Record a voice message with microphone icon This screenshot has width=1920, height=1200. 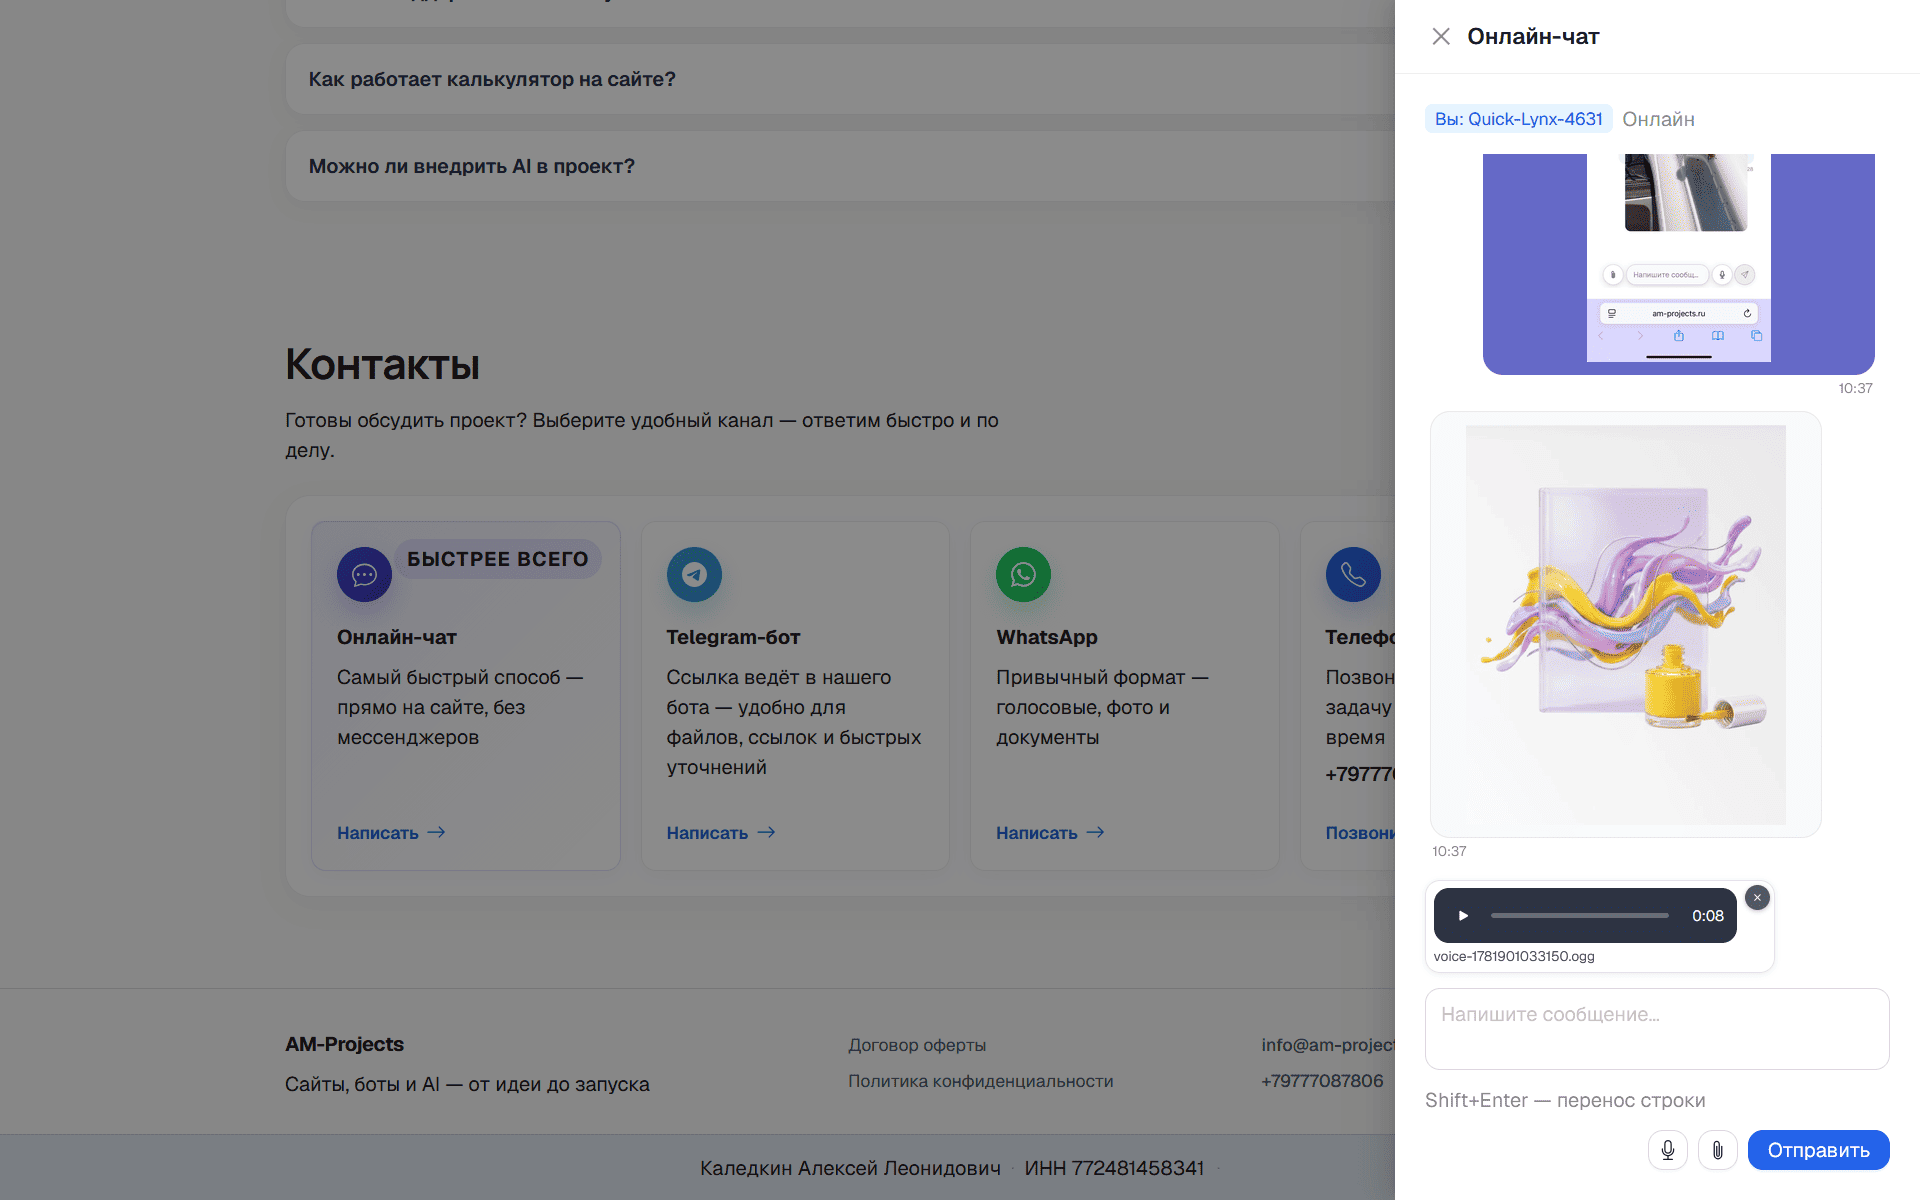tap(1668, 1150)
